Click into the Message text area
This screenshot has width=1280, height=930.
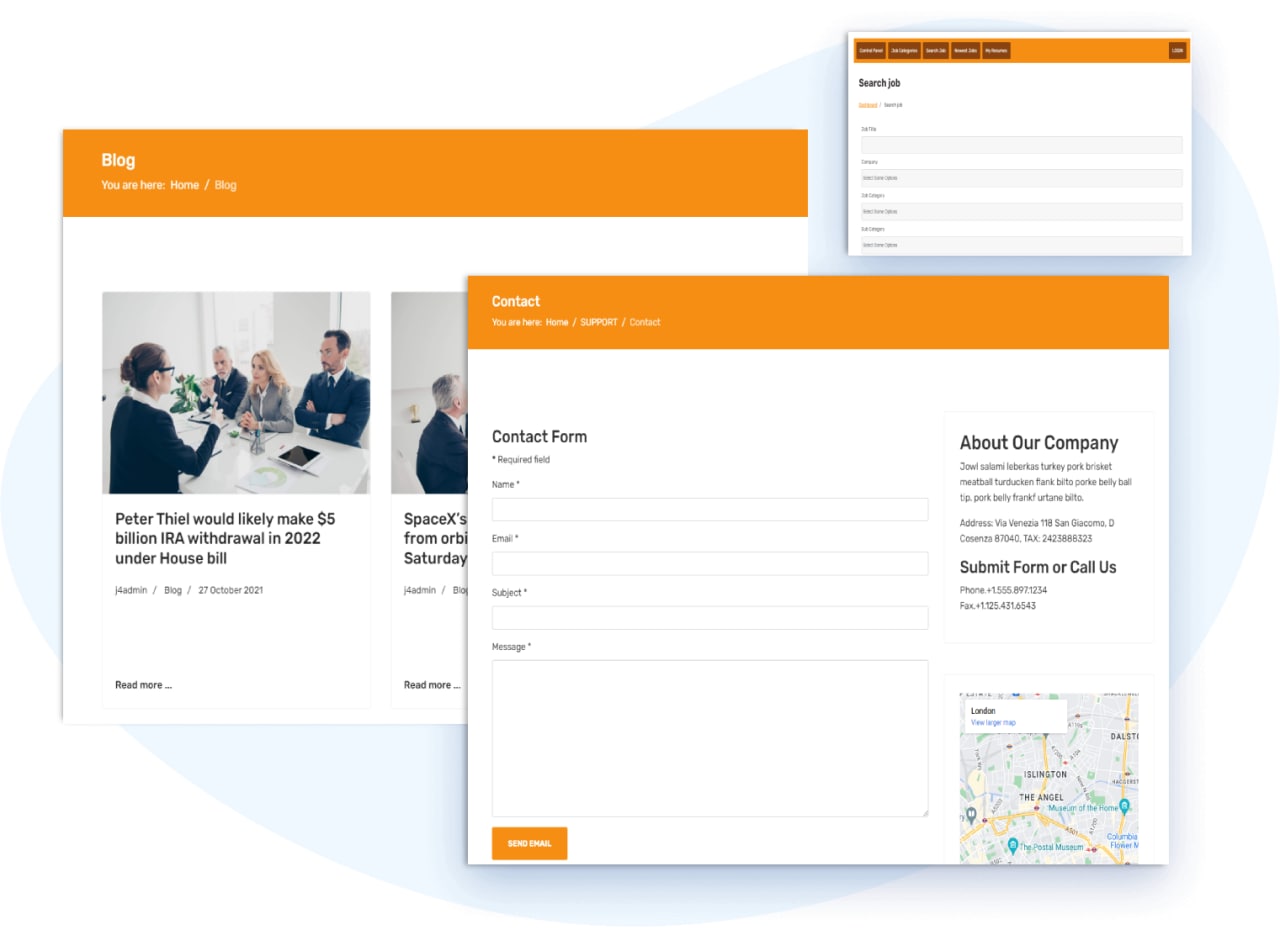(x=710, y=738)
